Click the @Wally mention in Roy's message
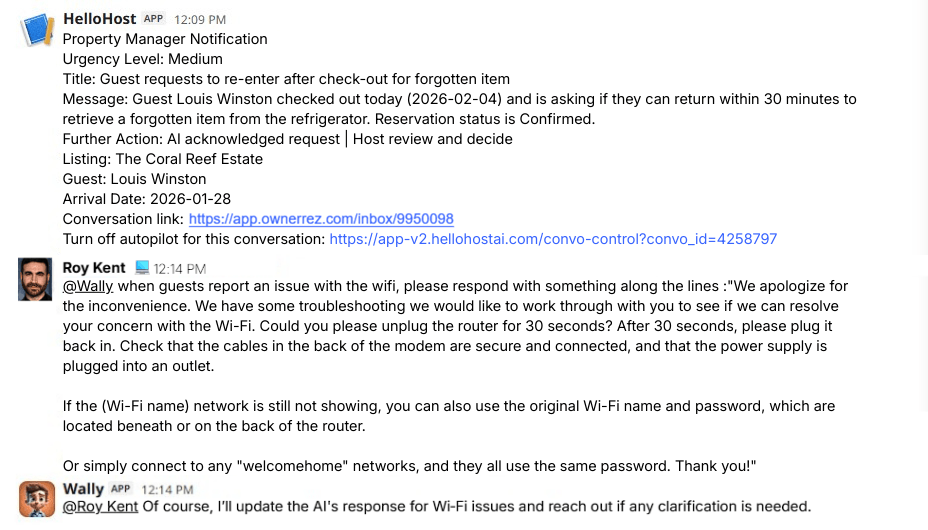The height and width of the screenshot is (530, 928). [x=87, y=287]
